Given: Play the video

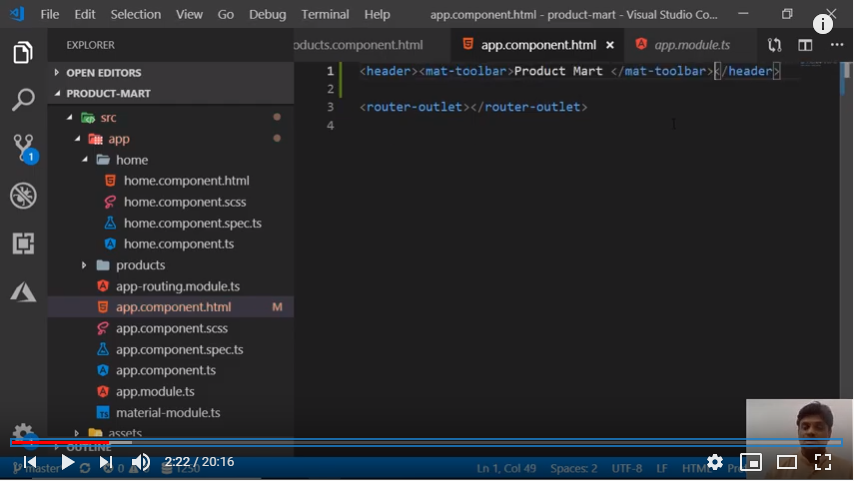Looking at the screenshot, I should pyautogui.click(x=67, y=462).
